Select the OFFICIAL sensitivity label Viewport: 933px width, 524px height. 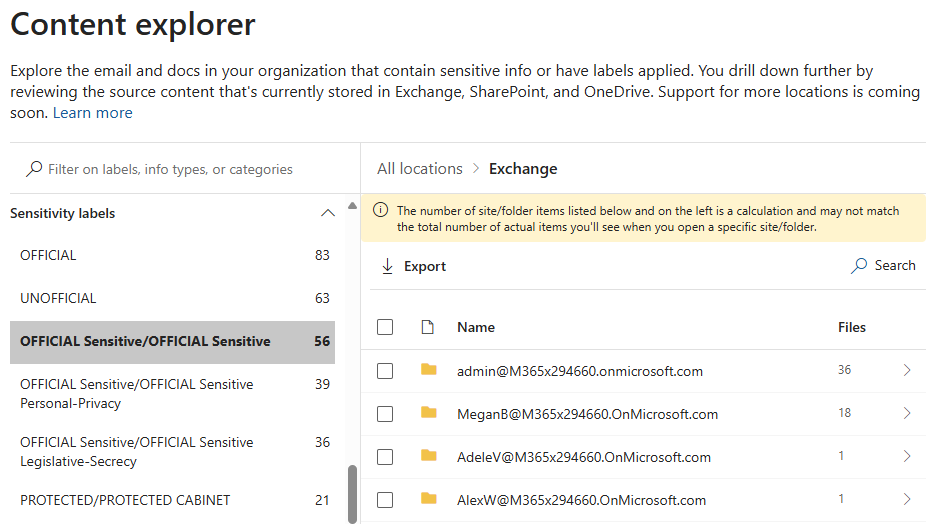tap(173, 255)
